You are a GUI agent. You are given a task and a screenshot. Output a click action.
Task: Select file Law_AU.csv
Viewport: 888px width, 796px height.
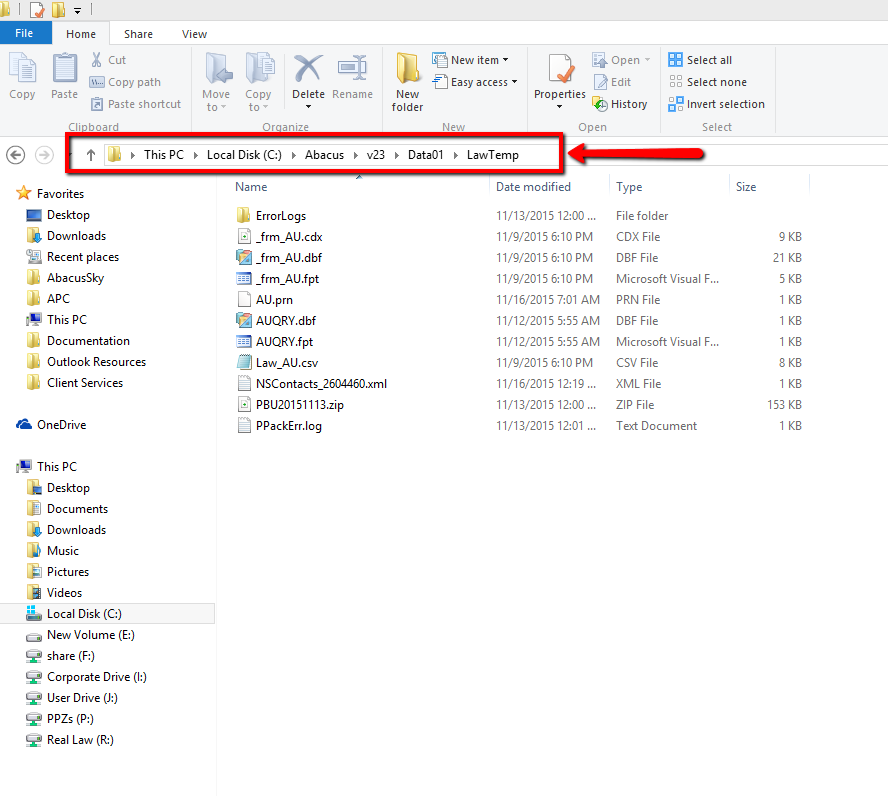287,362
